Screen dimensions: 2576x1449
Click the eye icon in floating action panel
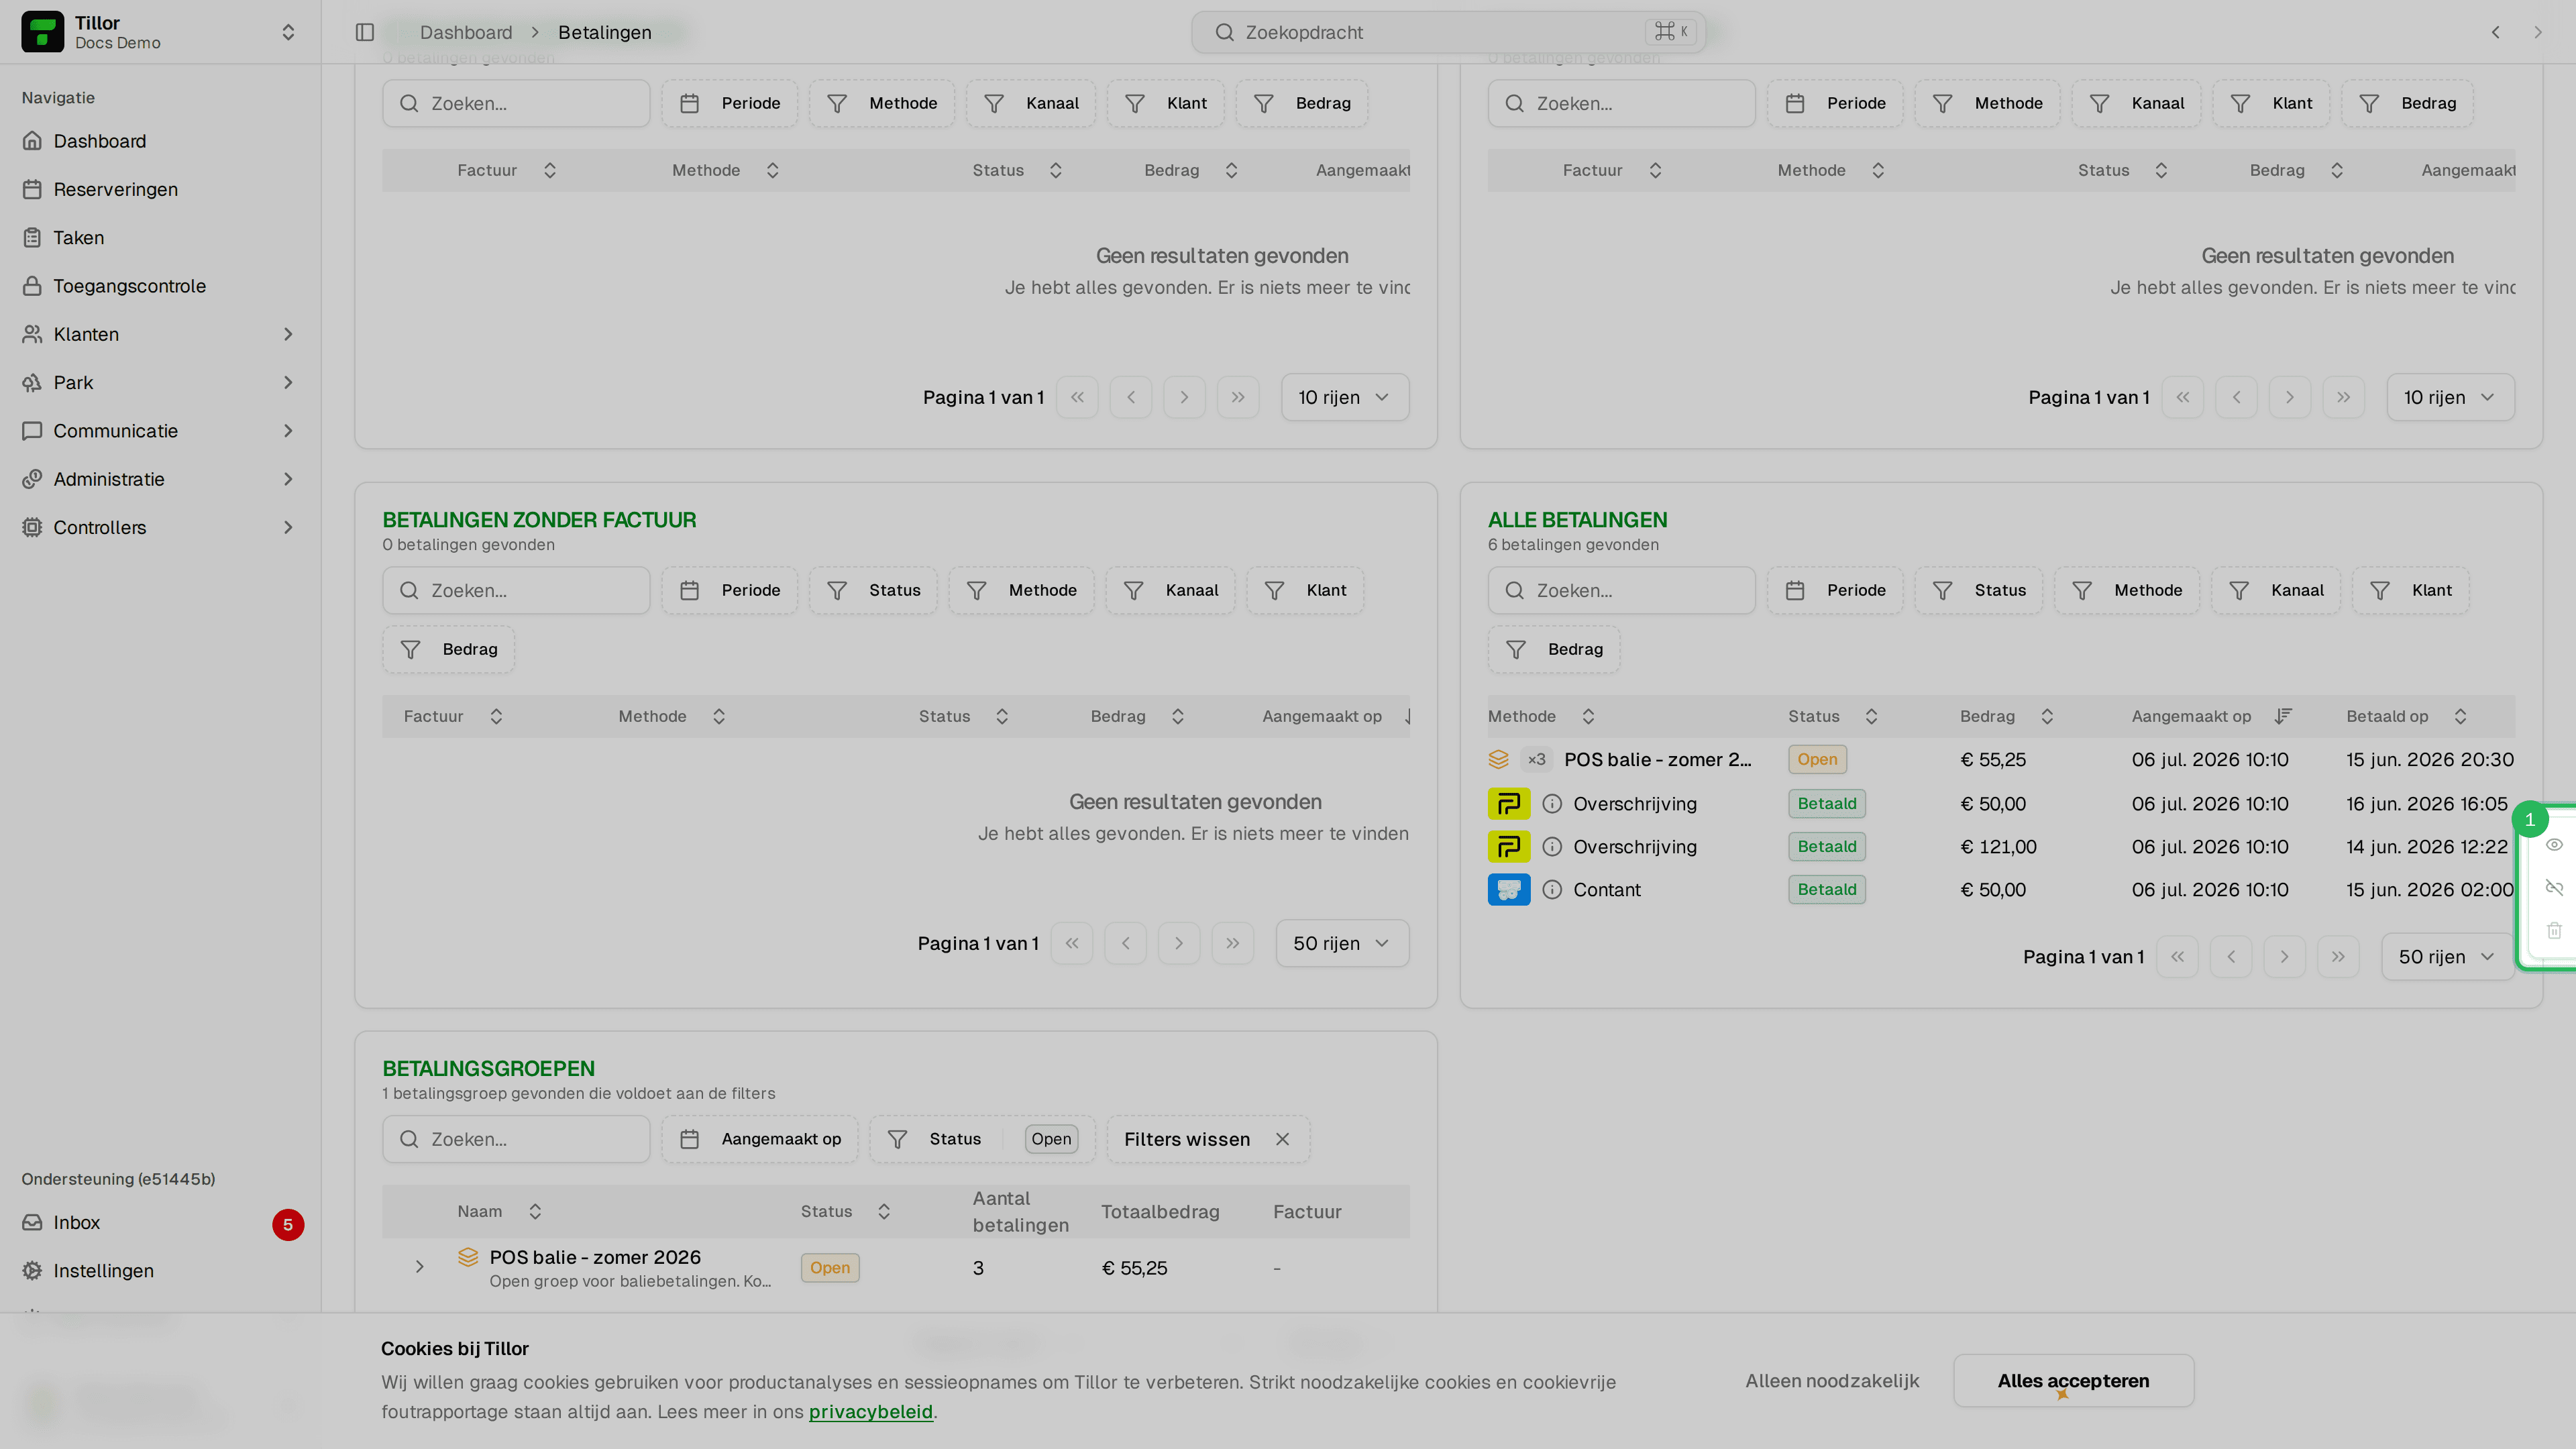[2554, 845]
